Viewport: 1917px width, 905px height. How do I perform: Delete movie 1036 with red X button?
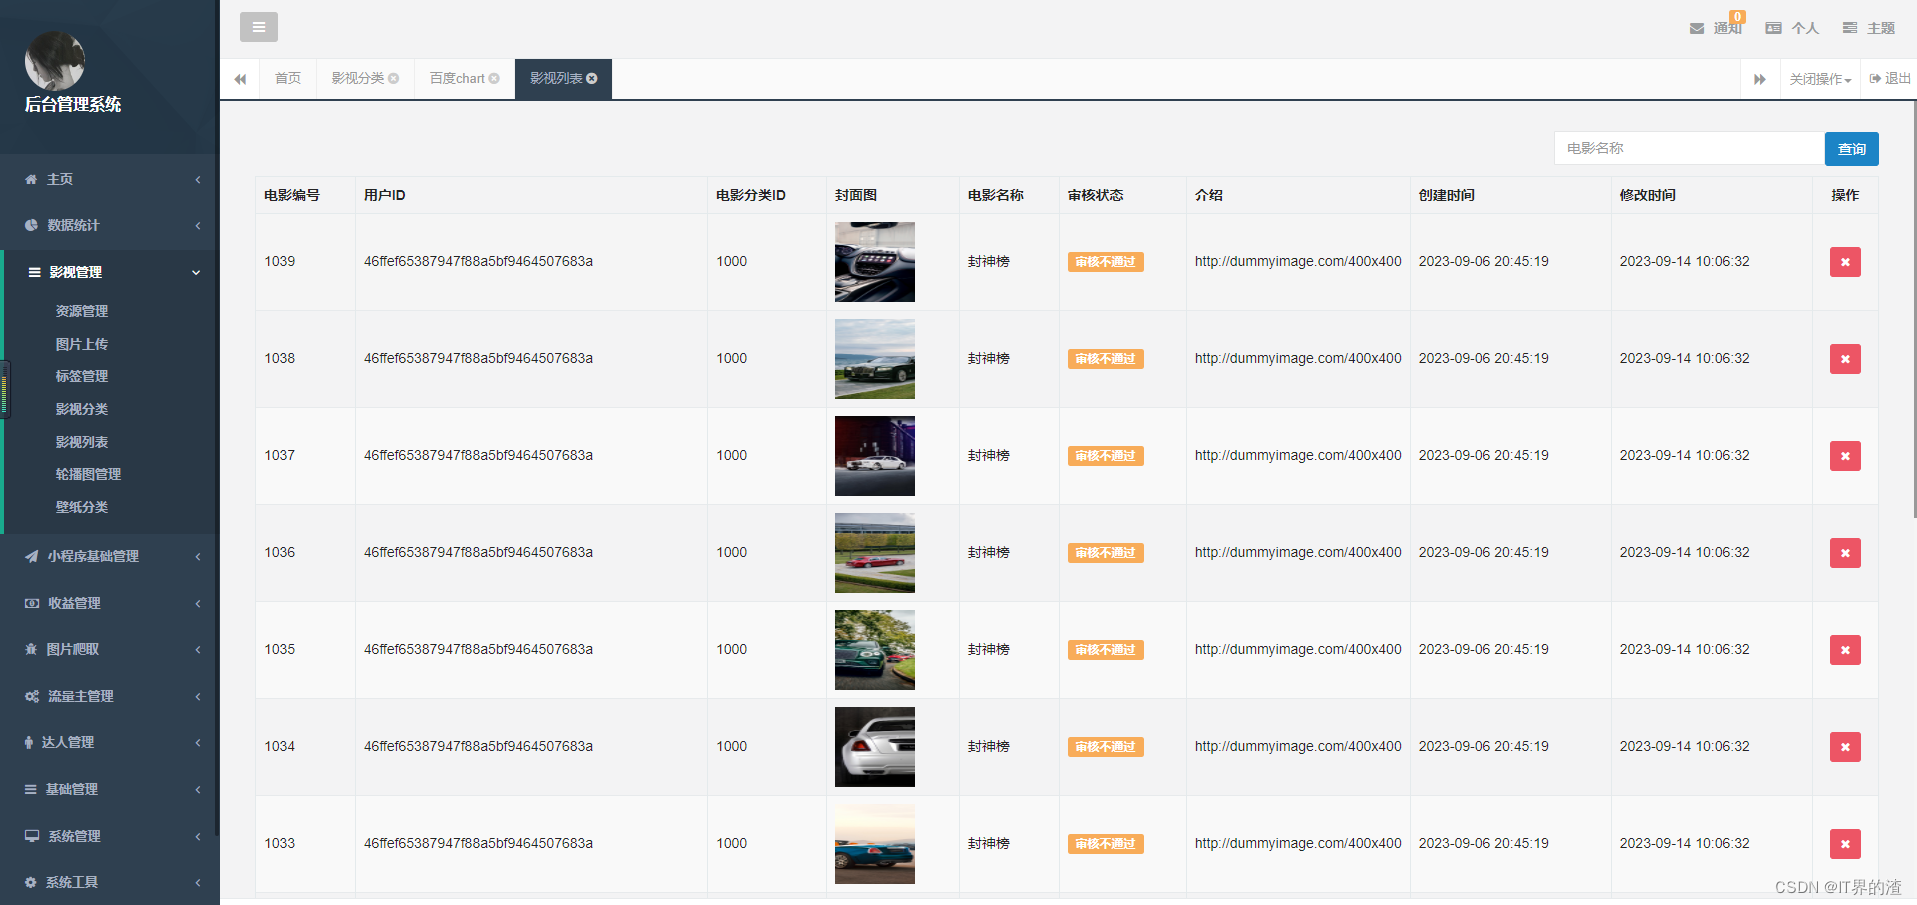[x=1845, y=553]
